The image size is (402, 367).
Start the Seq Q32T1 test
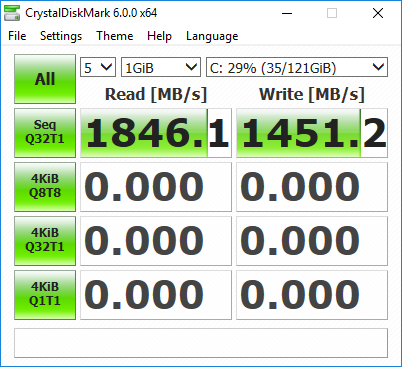pyautogui.click(x=45, y=133)
